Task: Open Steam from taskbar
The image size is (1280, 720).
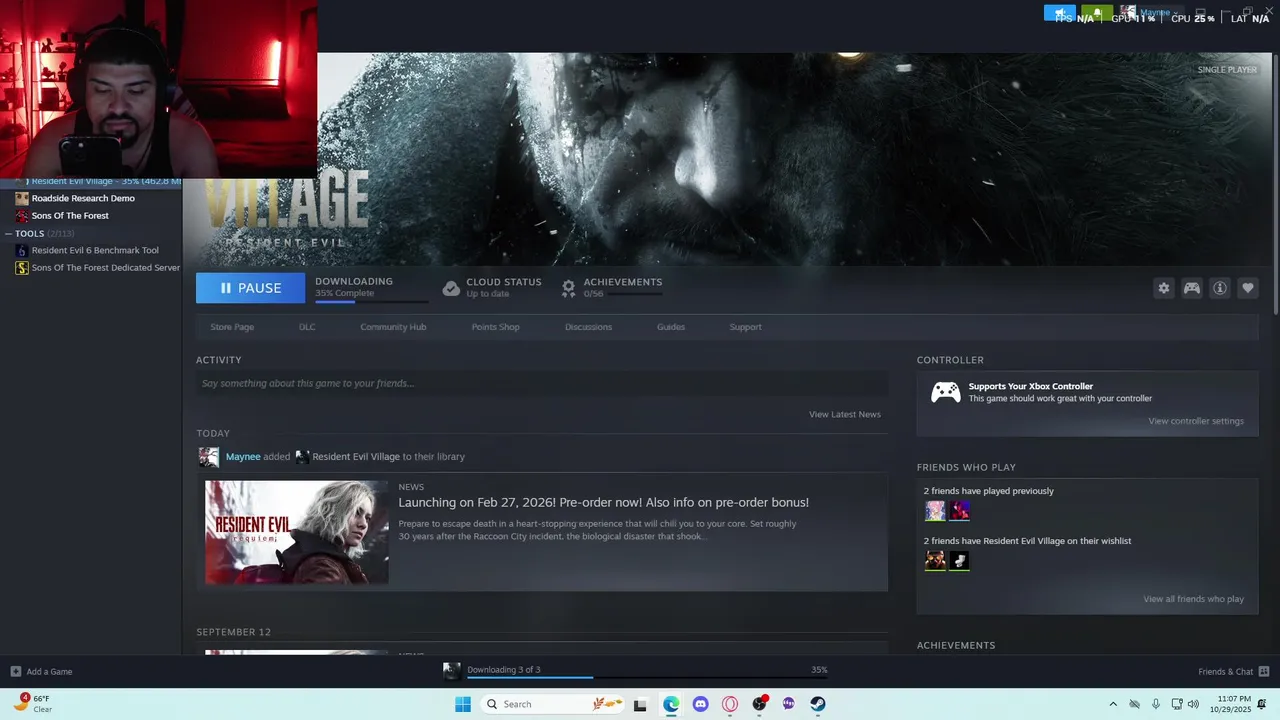Action: pyautogui.click(x=818, y=704)
